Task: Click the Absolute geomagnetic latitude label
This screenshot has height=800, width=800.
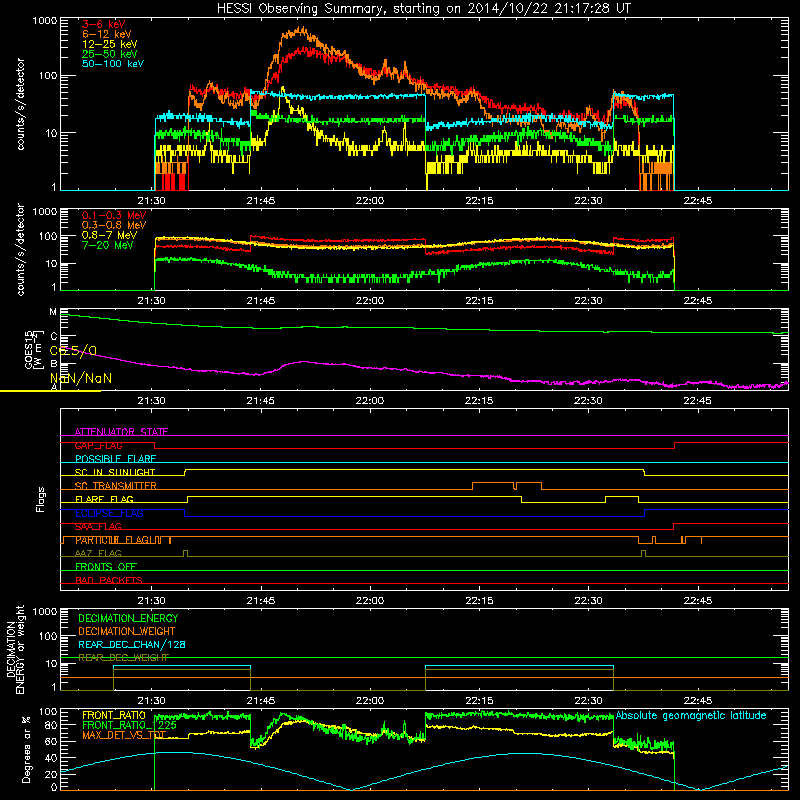Action: (x=691, y=715)
